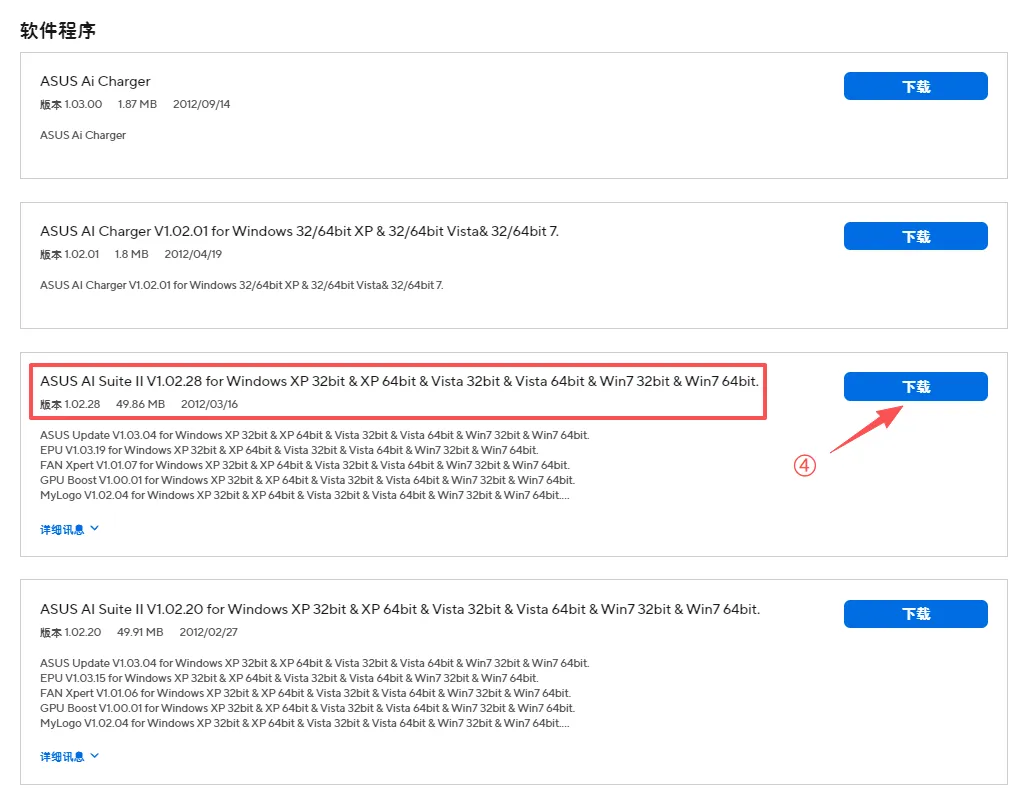This screenshot has width=1029, height=798.
Task: Expand 详细讯息 under AI Suite II V1.02.20
Action: click(69, 757)
